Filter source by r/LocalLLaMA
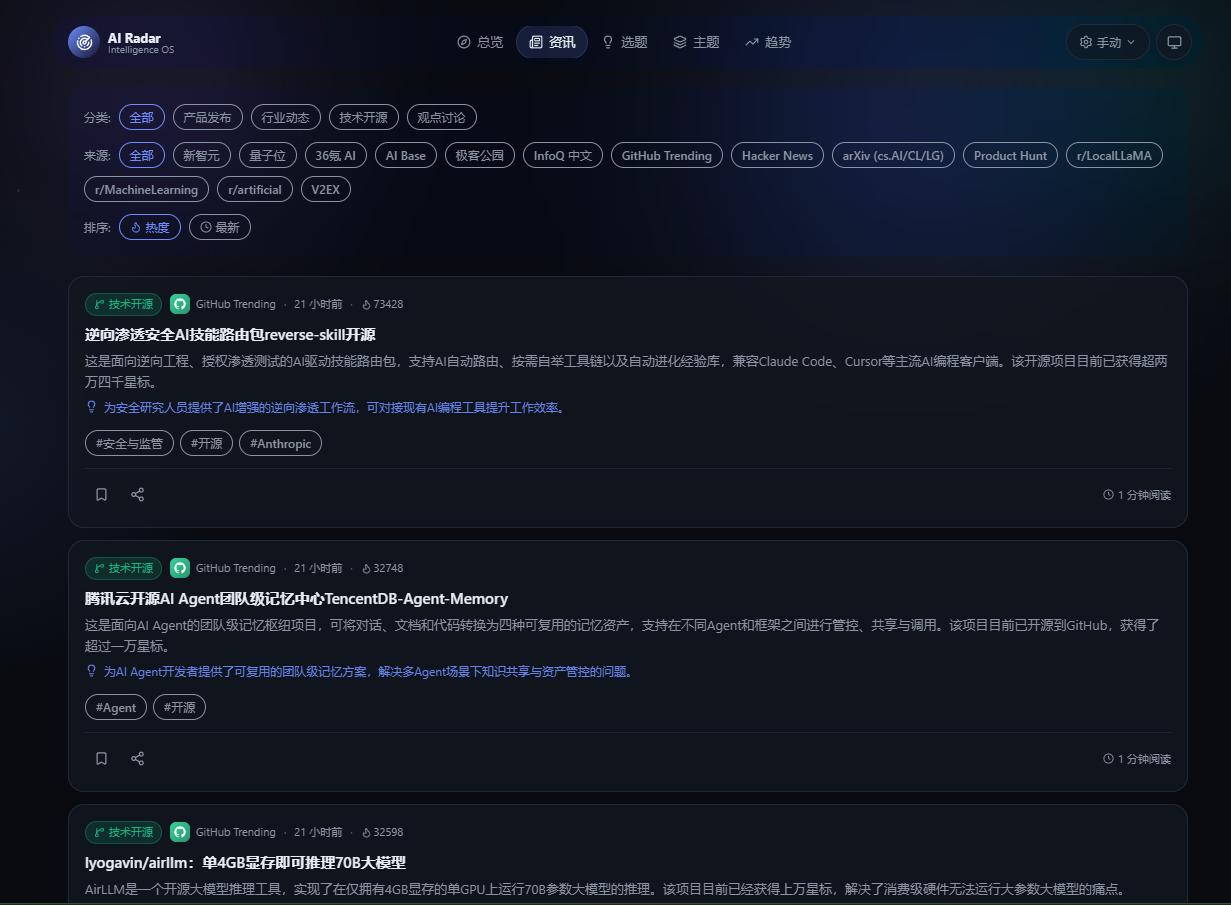Screen dimensions: 1231x905 (x=1114, y=155)
